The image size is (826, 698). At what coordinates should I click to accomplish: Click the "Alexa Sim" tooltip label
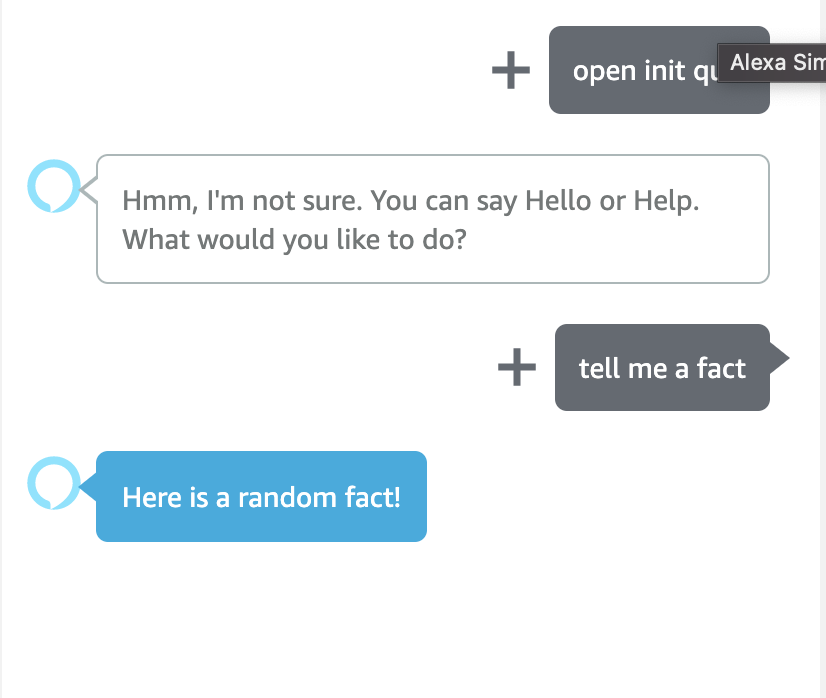coord(772,63)
